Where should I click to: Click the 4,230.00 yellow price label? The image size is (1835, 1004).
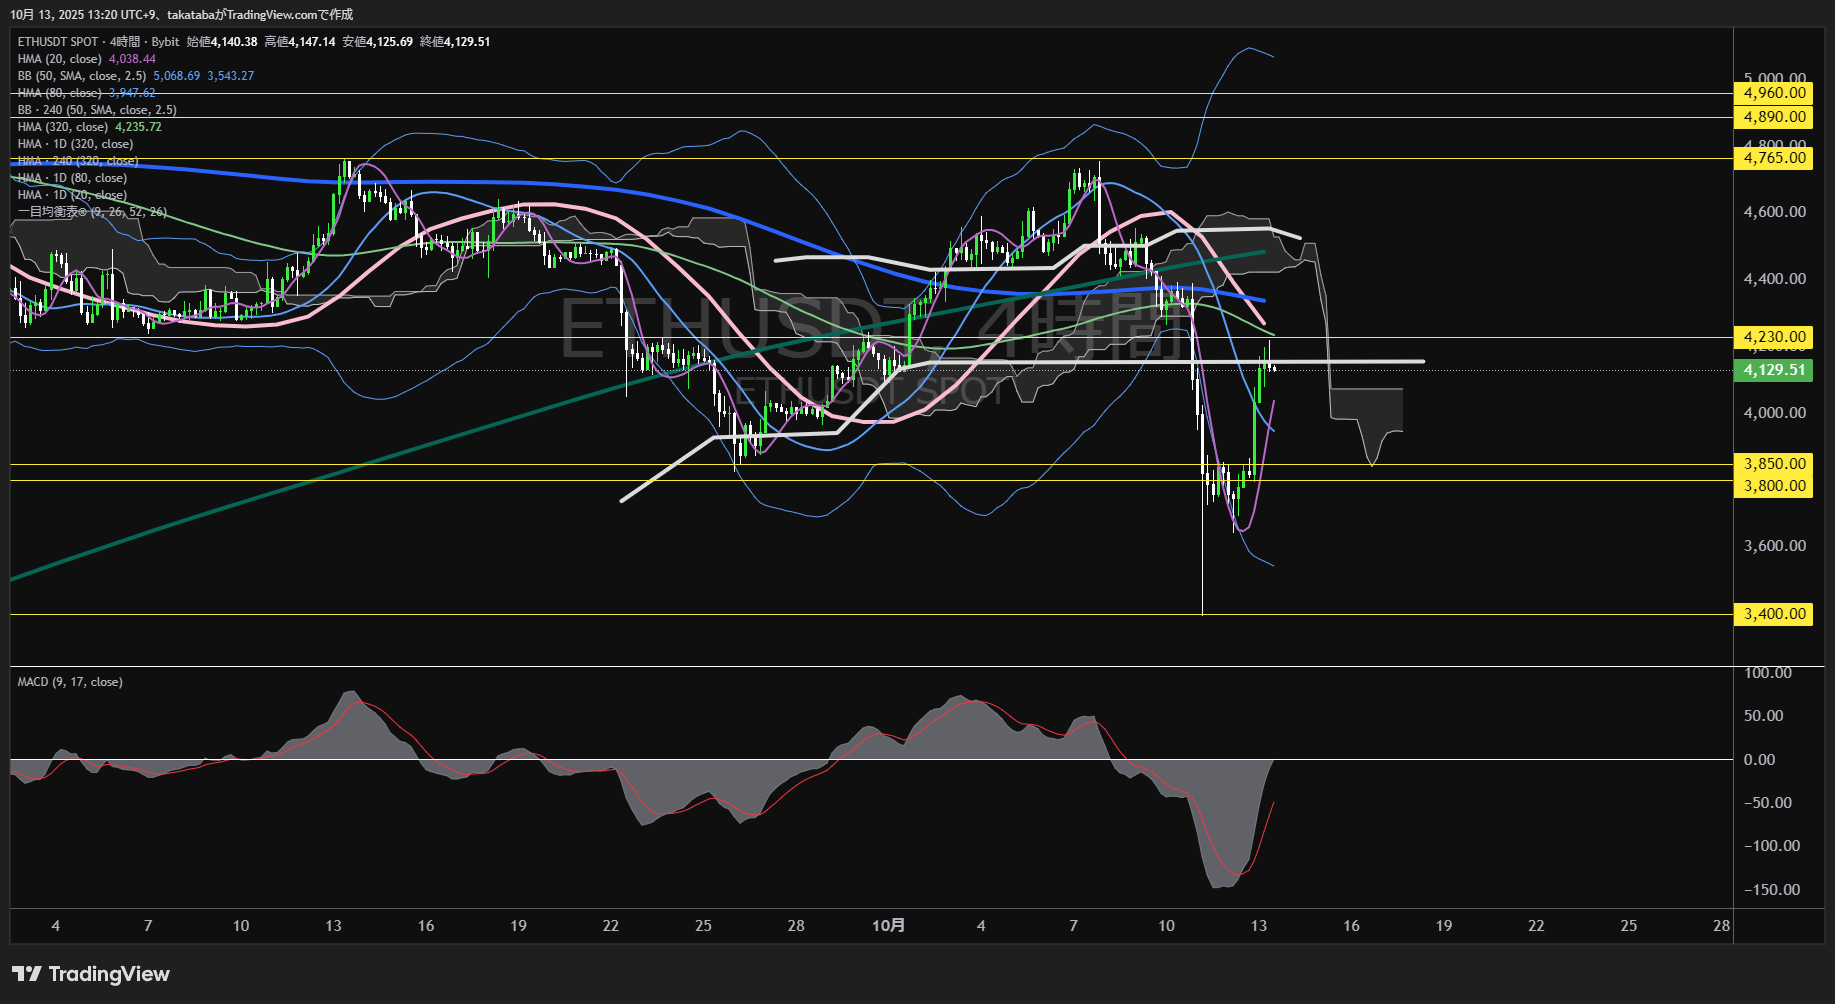pos(1774,337)
